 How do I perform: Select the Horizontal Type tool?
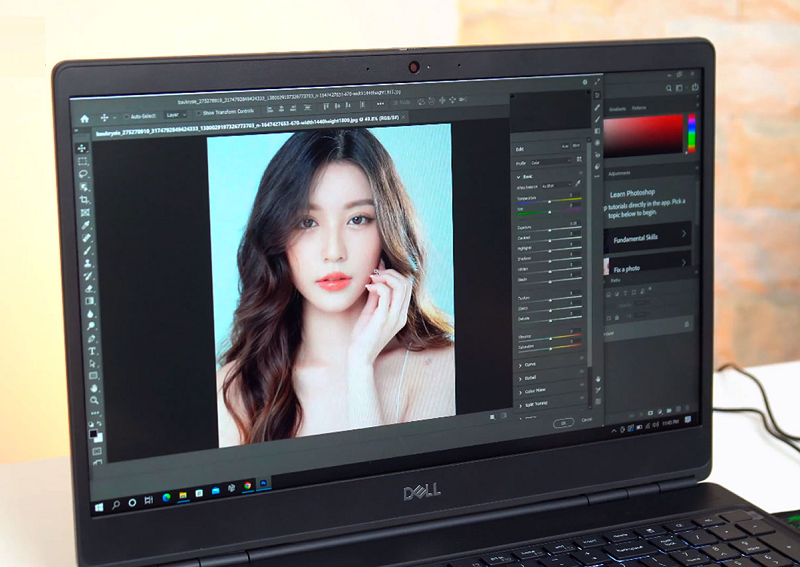(x=92, y=351)
